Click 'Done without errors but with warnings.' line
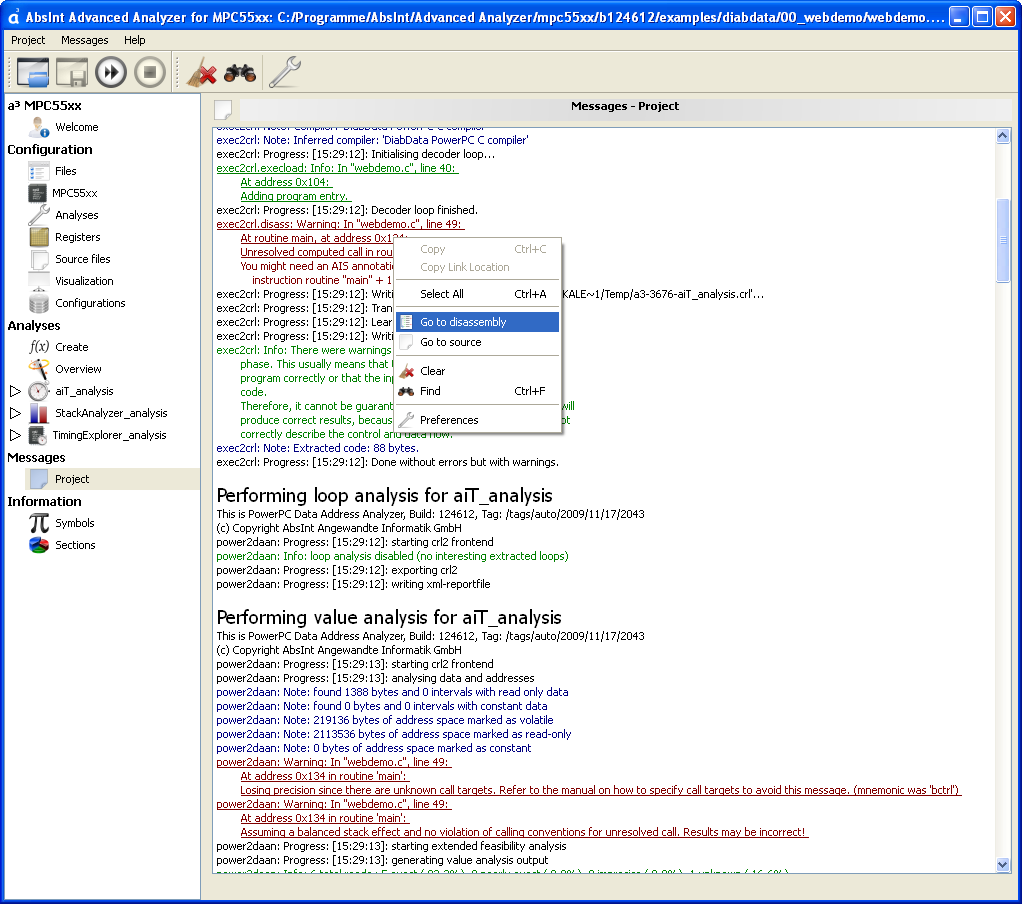The image size is (1022, 904). [388, 463]
